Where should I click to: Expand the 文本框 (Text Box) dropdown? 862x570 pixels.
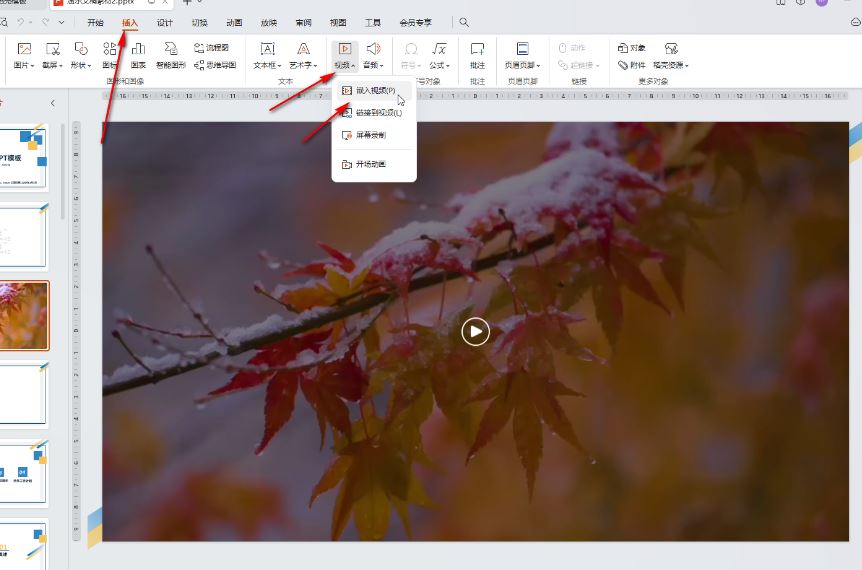[x=267, y=66]
